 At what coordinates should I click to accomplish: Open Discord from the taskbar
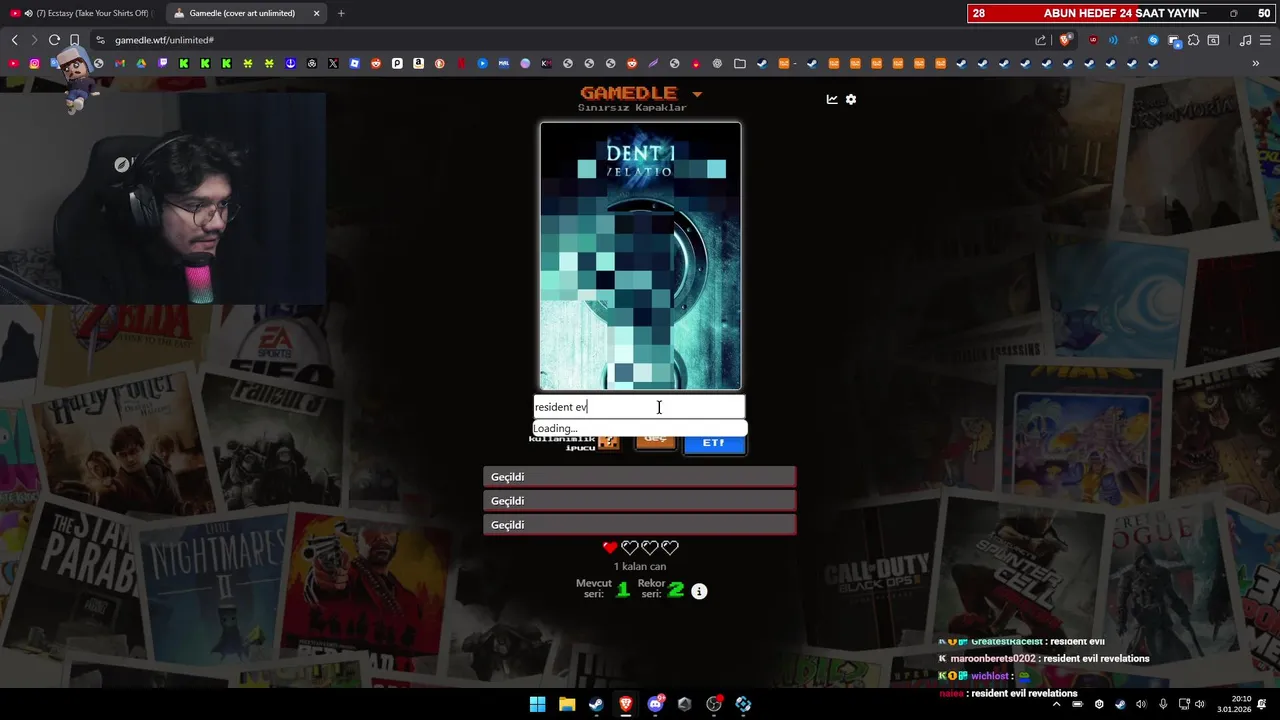656,704
